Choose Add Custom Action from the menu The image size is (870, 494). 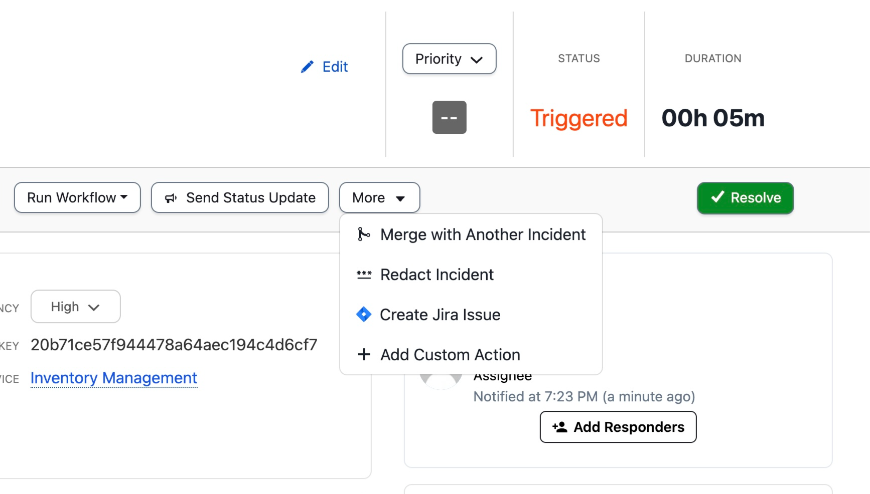pyautogui.click(x=450, y=354)
